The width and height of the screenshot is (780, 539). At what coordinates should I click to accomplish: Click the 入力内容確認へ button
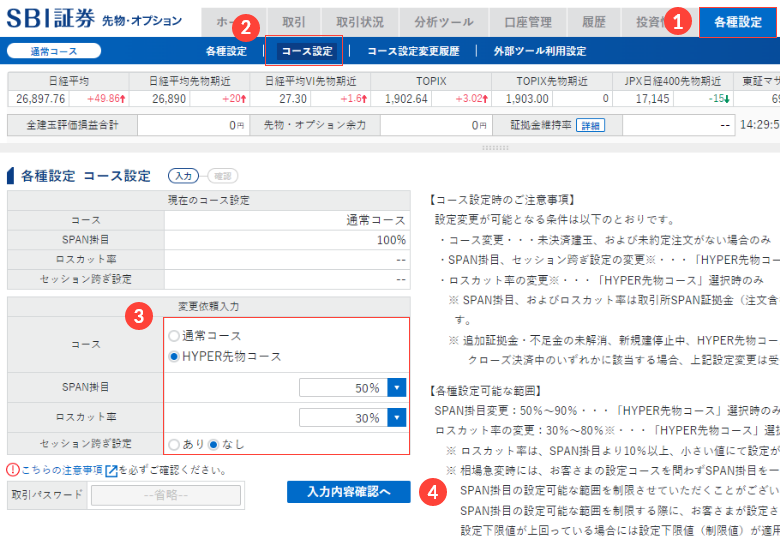349,492
